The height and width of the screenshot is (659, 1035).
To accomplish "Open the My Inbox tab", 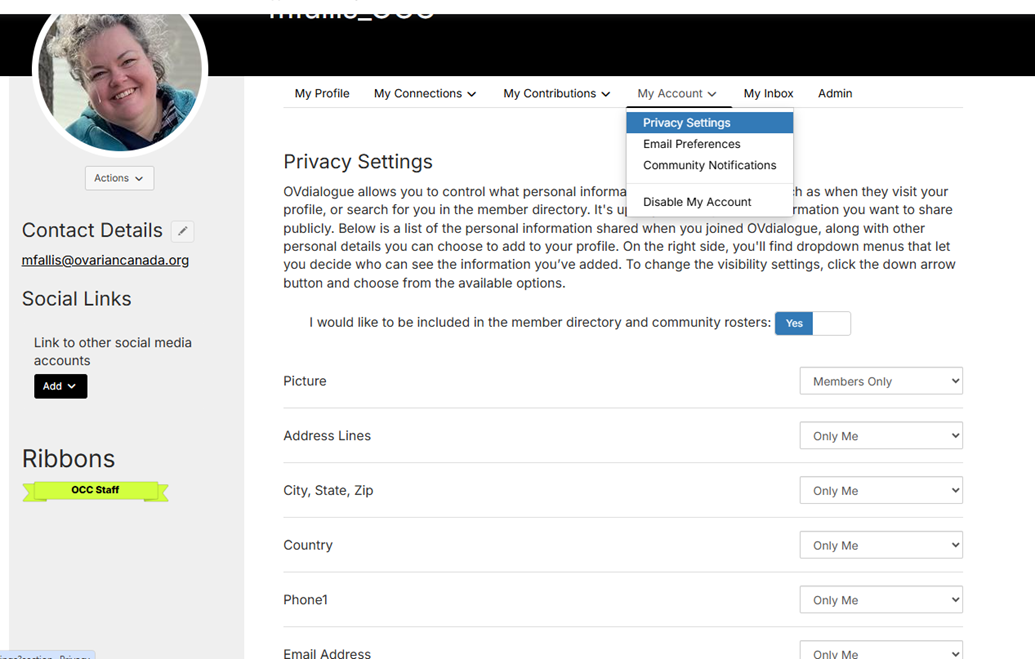I will (768, 93).
